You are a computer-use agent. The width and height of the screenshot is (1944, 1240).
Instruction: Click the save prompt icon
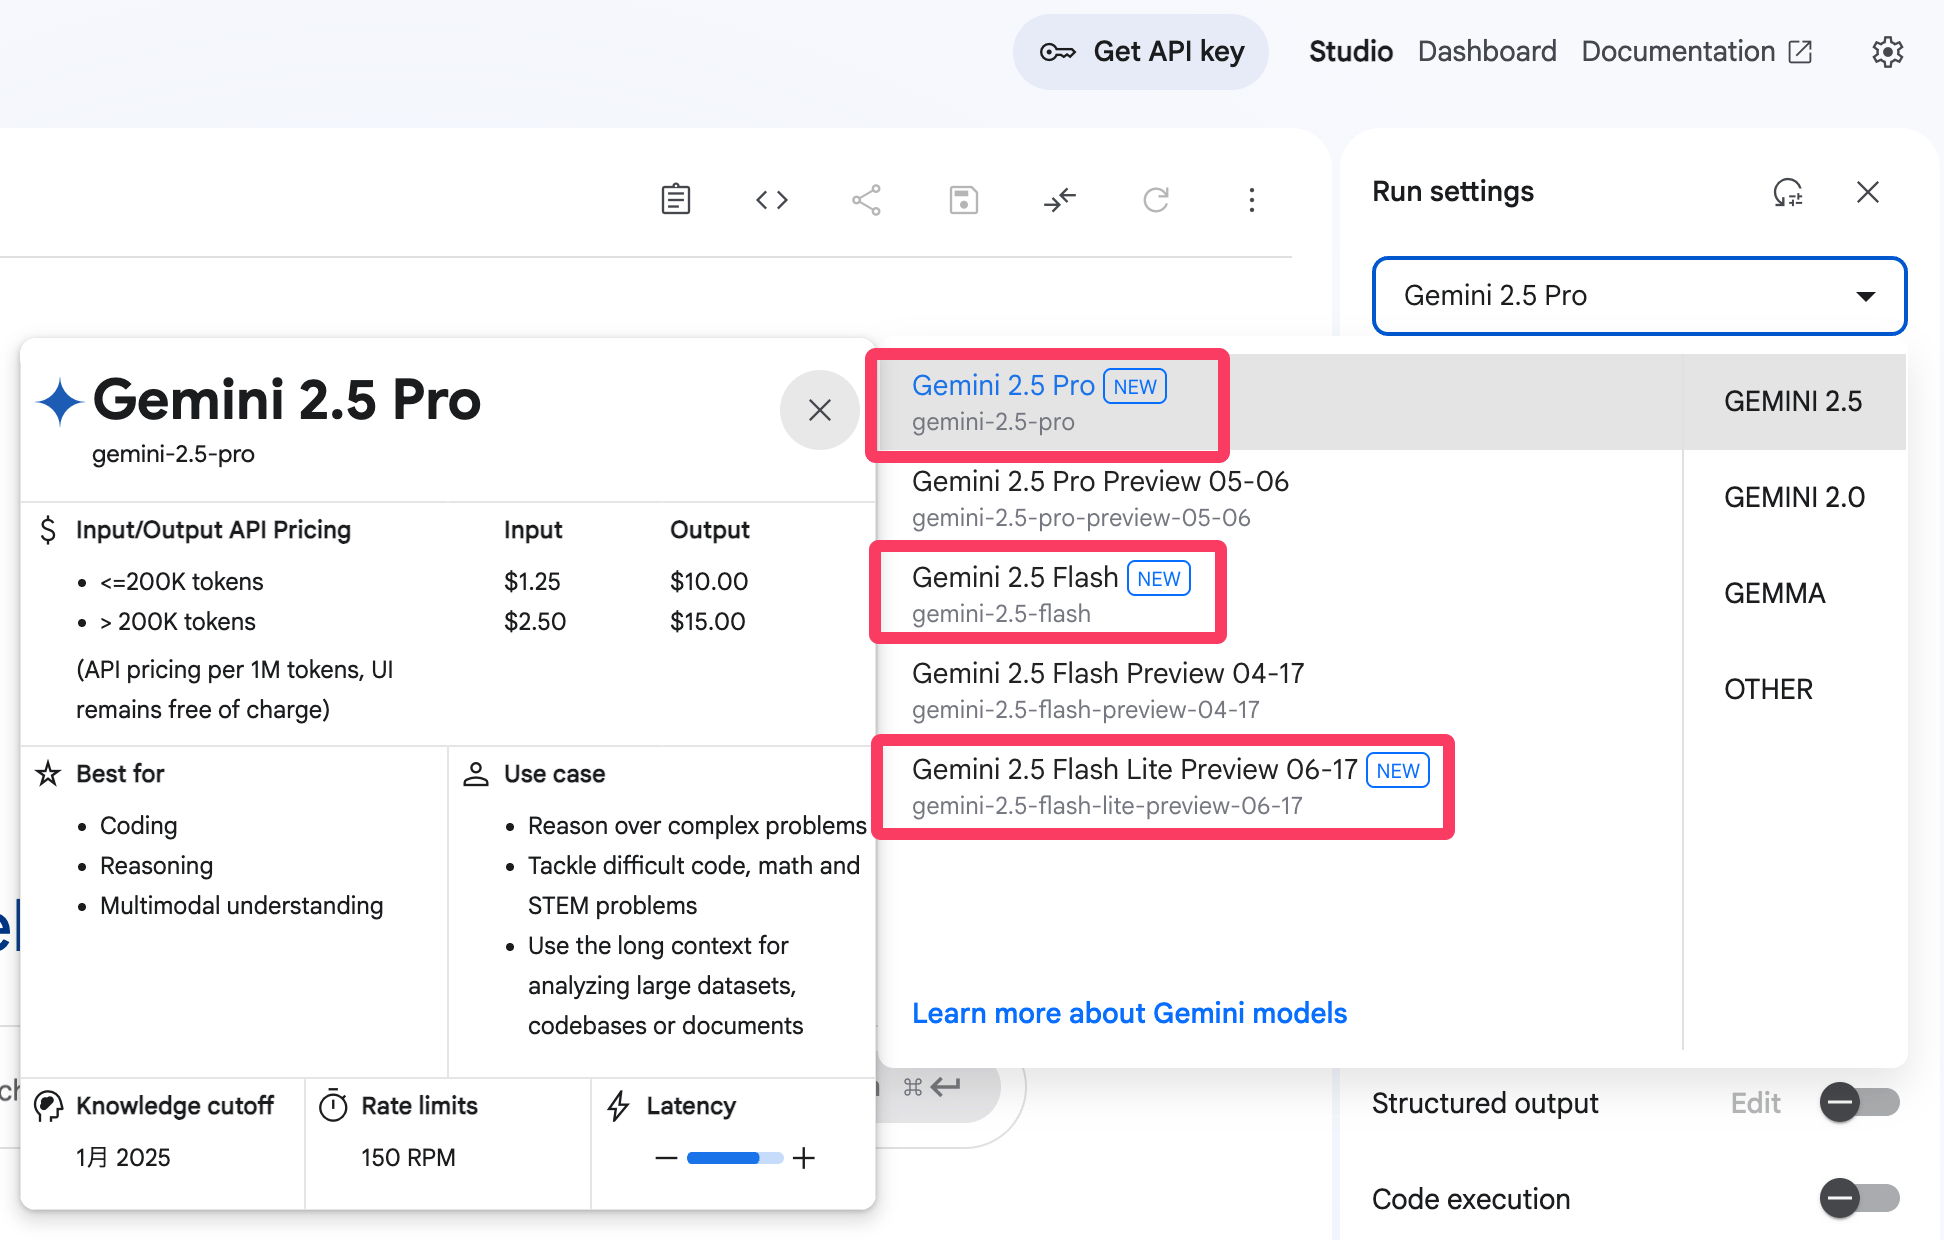[x=963, y=200]
